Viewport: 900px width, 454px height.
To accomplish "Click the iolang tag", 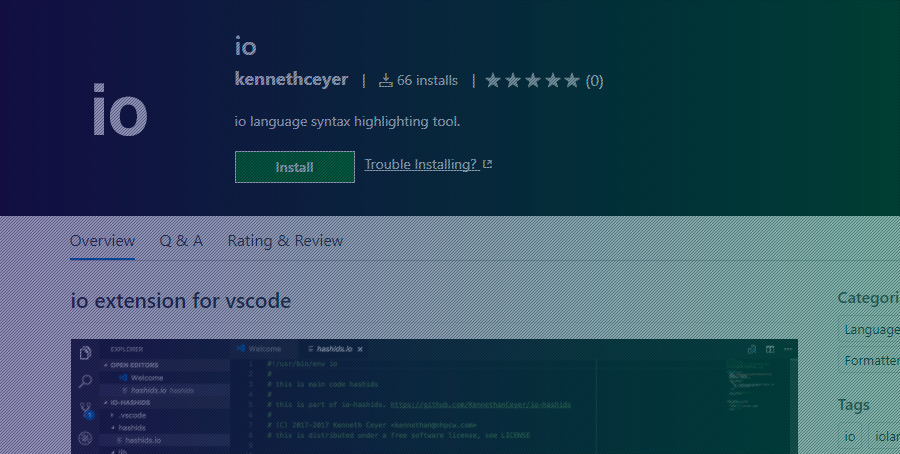I will tap(886, 437).
